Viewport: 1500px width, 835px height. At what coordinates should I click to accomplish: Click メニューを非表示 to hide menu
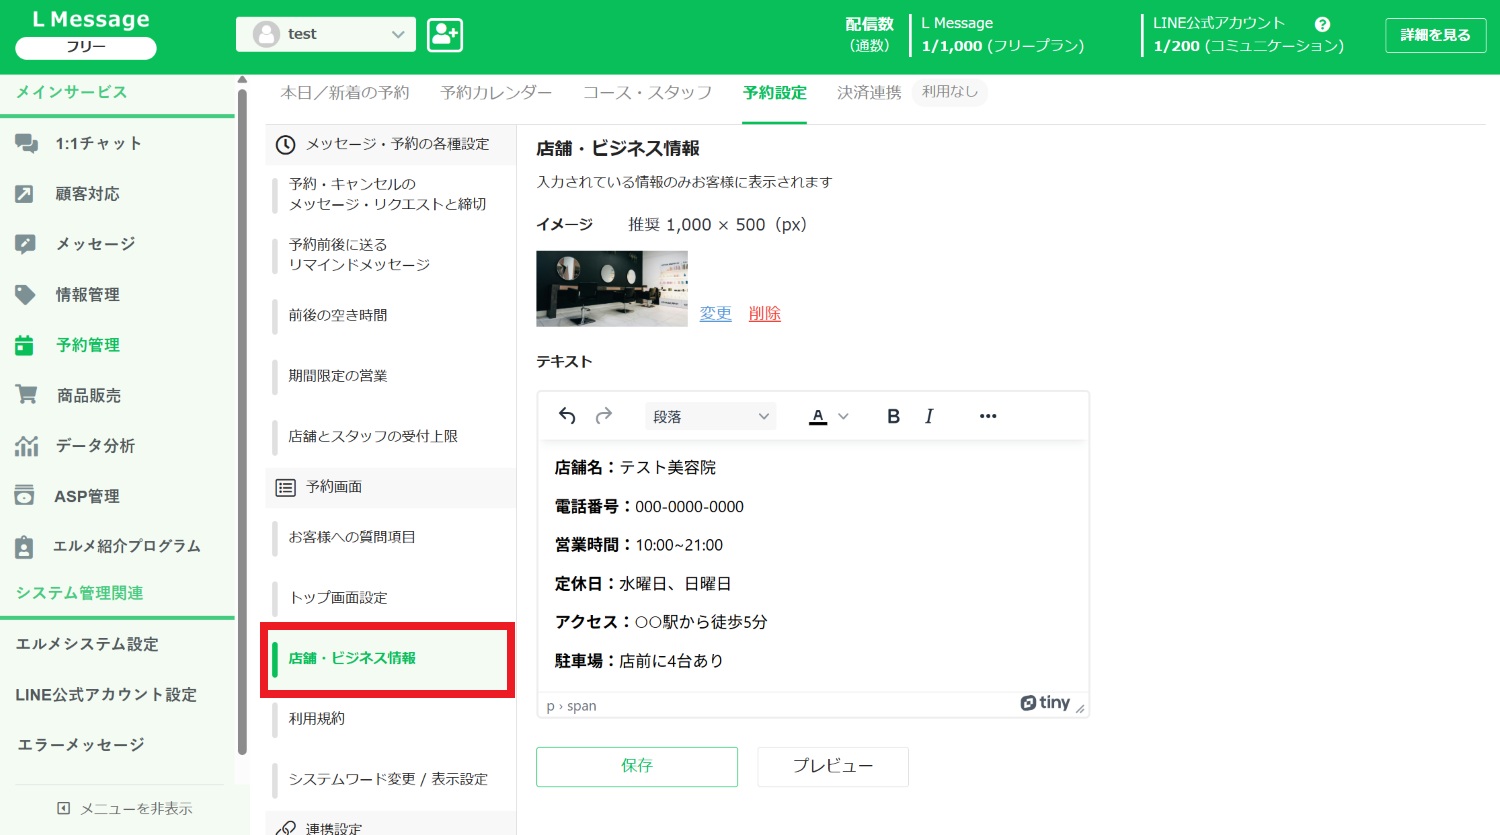[x=125, y=808]
